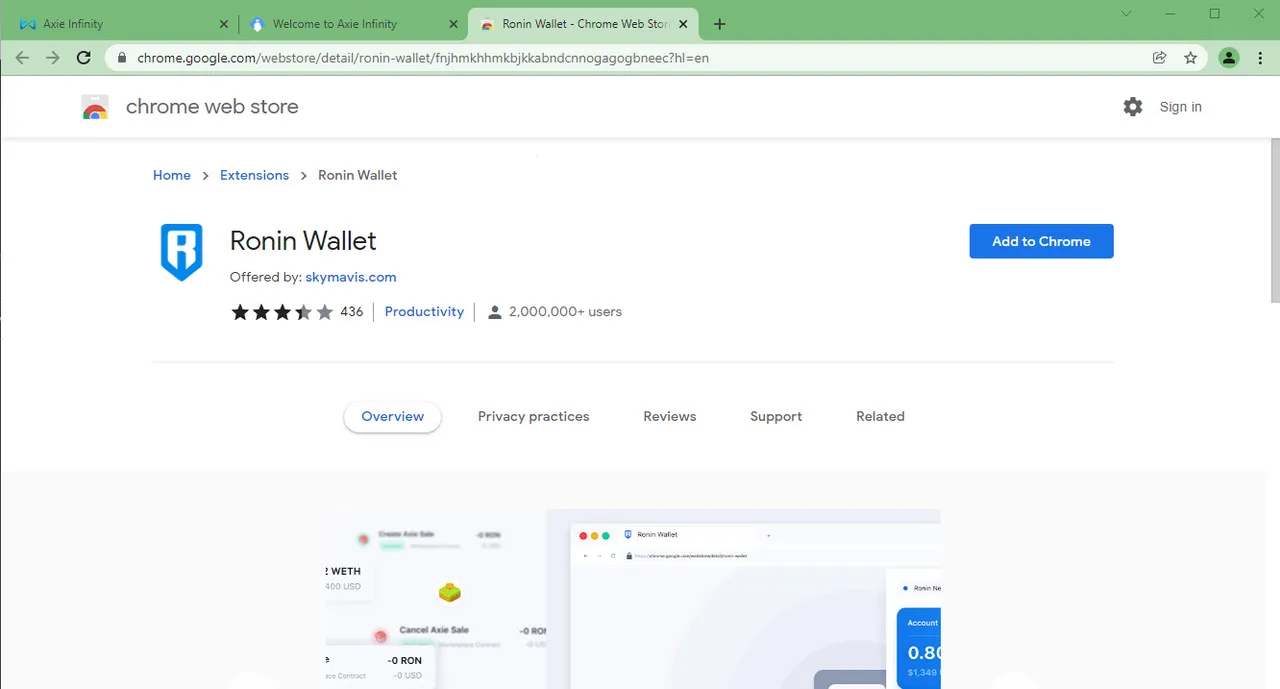Click the Ronin Wallet preview screenshot

pyautogui.click(x=633, y=599)
